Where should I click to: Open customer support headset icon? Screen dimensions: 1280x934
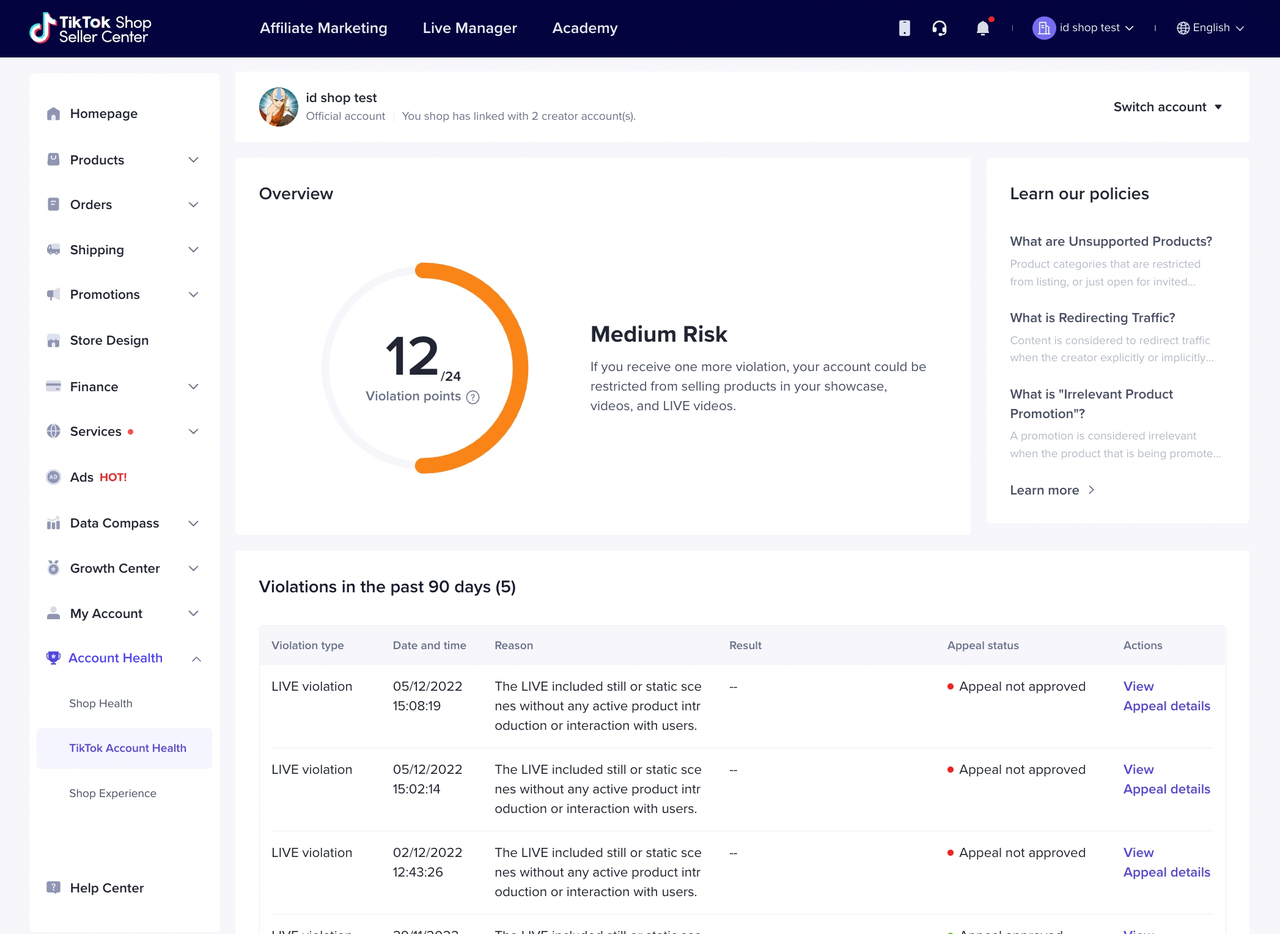tap(939, 28)
